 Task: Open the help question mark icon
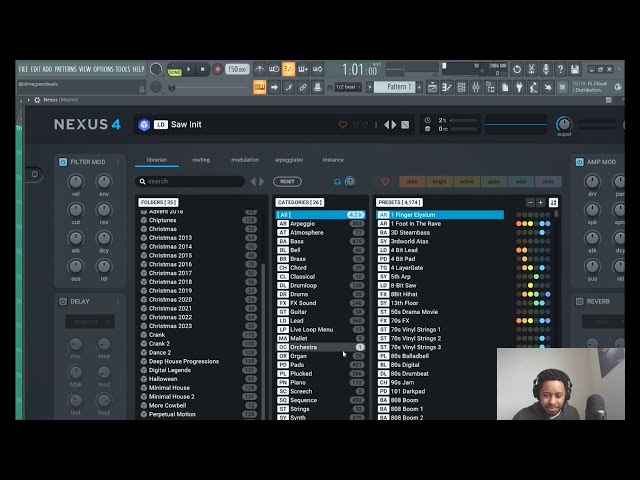pos(560,69)
